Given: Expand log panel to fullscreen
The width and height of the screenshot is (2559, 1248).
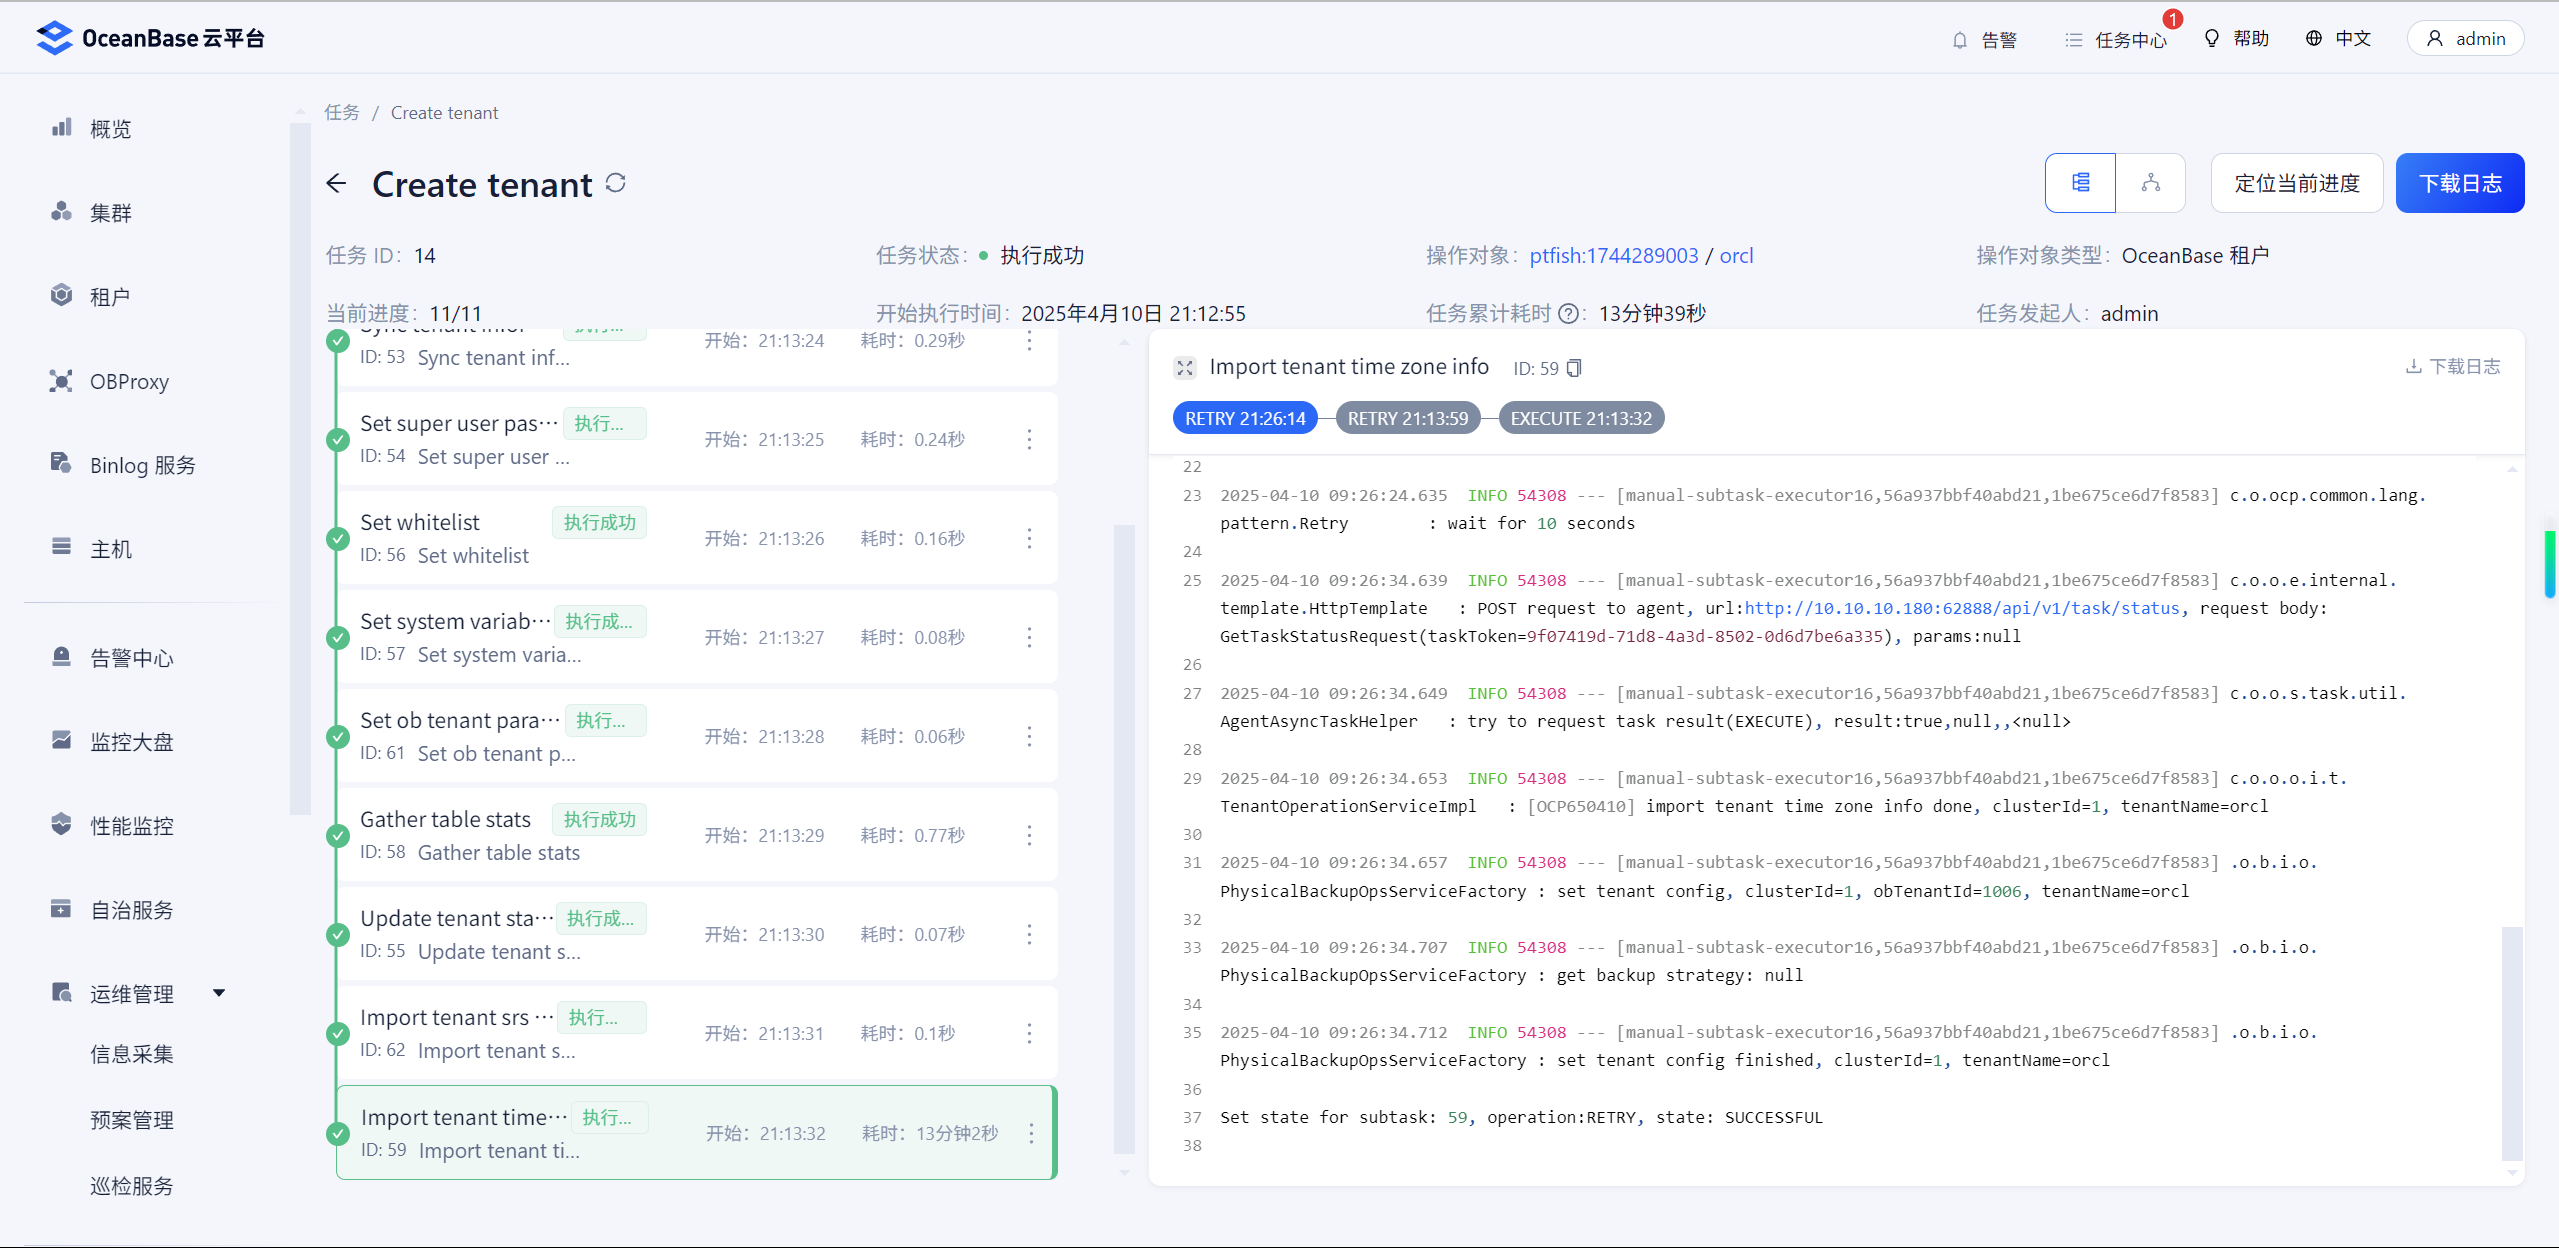Looking at the screenshot, I should pyautogui.click(x=1185, y=368).
